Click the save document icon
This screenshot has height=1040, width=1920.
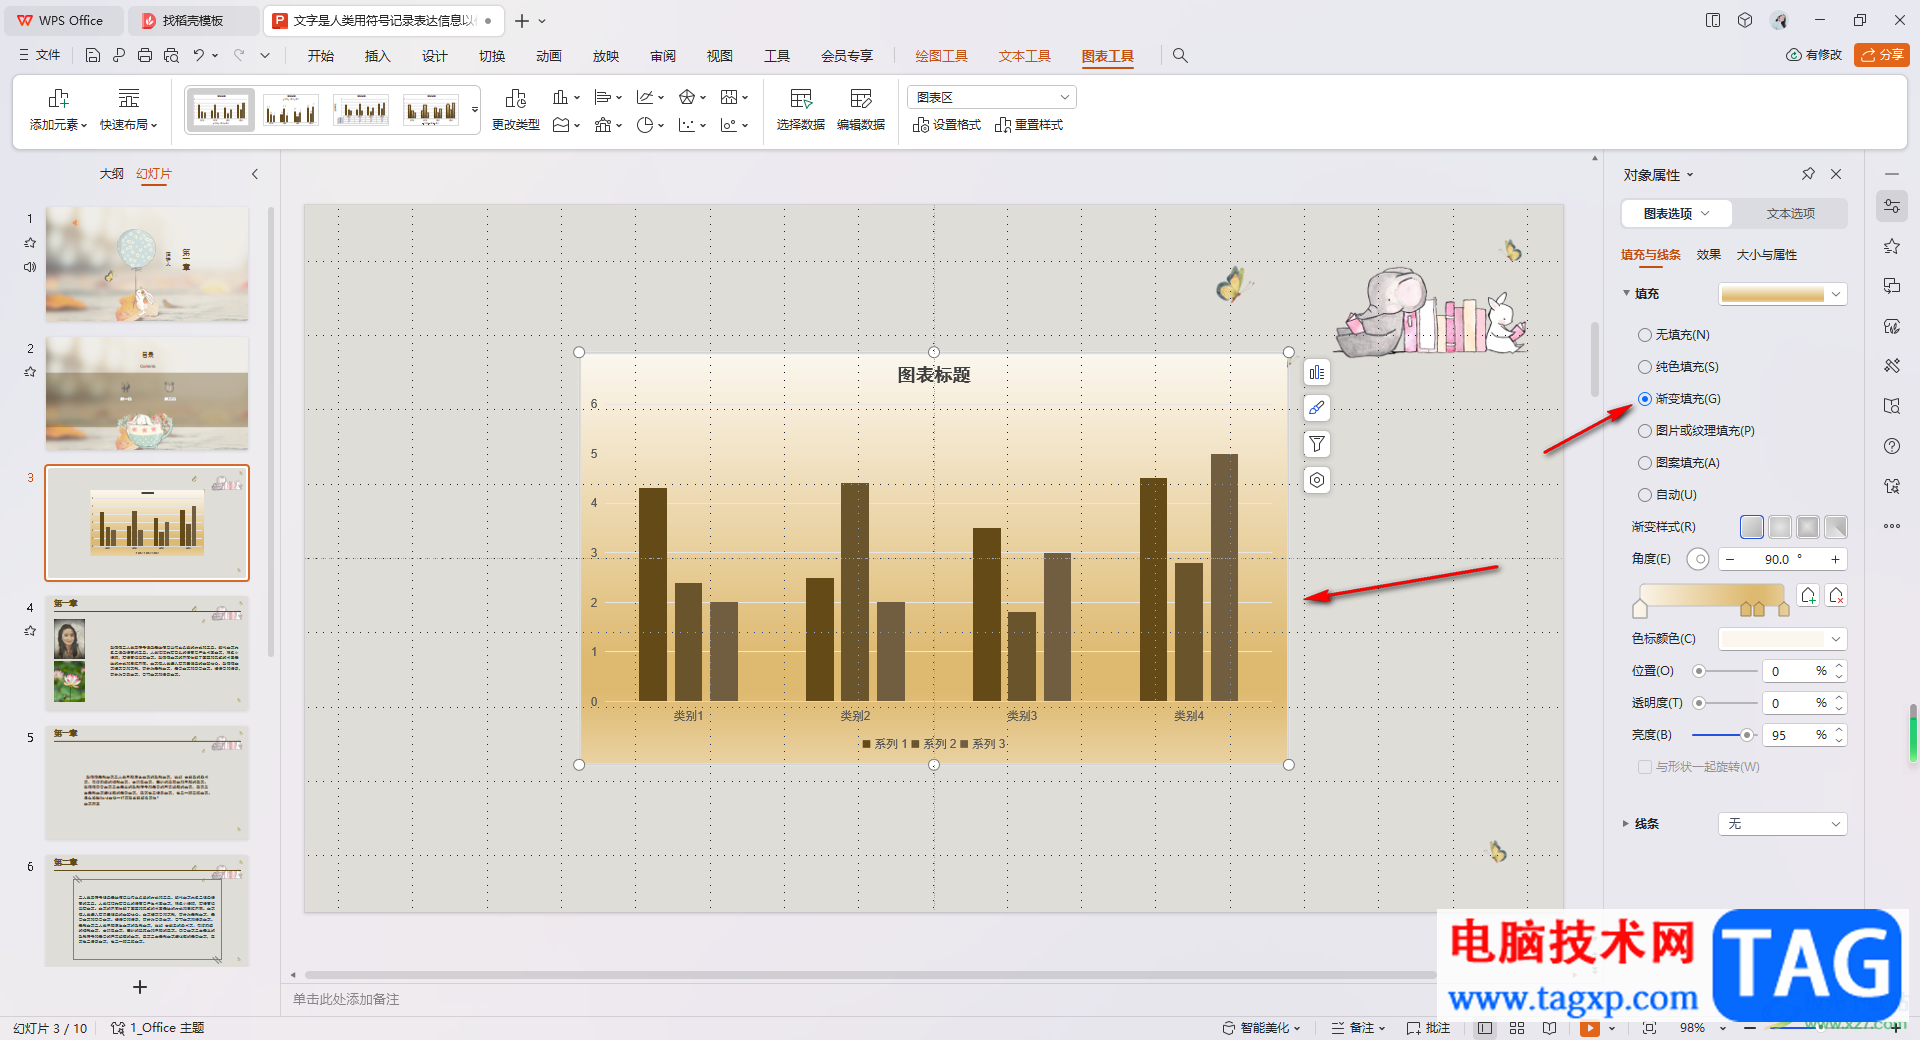tap(92, 56)
